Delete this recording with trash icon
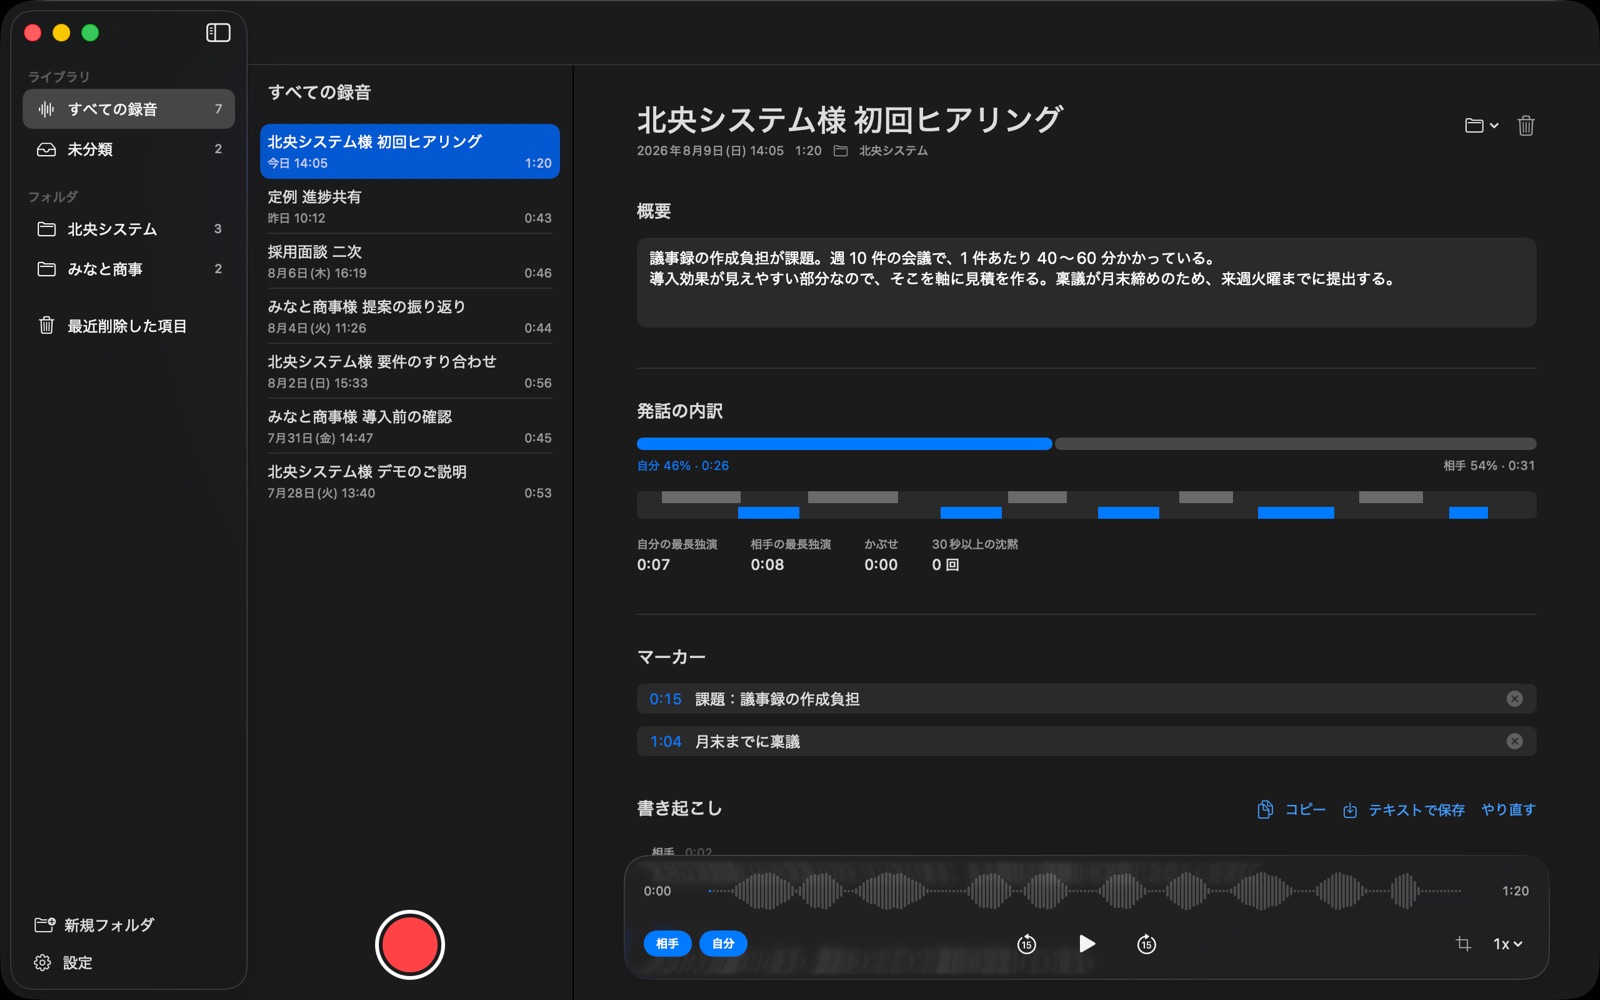The width and height of the screenshot is (1600, 1000). click(x=1526, y=125)
